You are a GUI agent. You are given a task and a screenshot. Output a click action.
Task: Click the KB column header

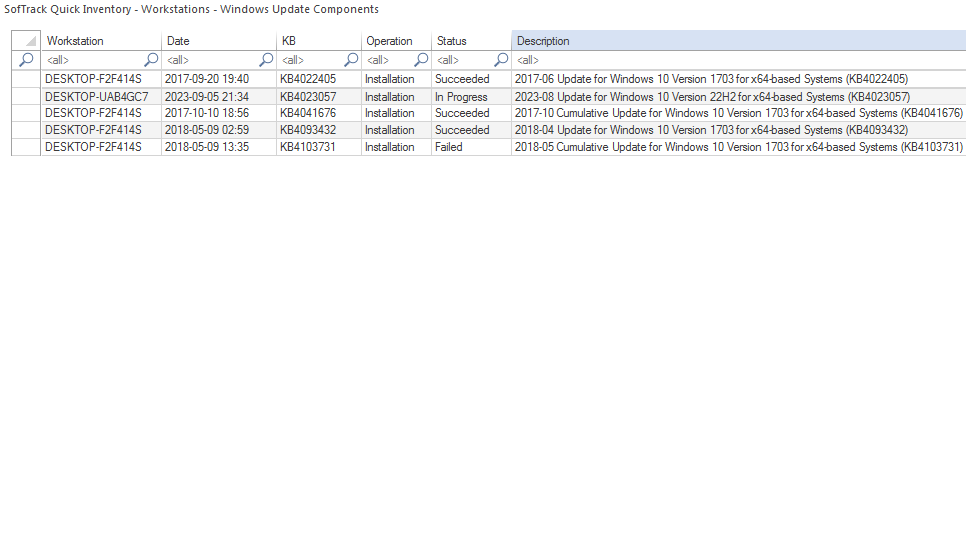[318, 41]
